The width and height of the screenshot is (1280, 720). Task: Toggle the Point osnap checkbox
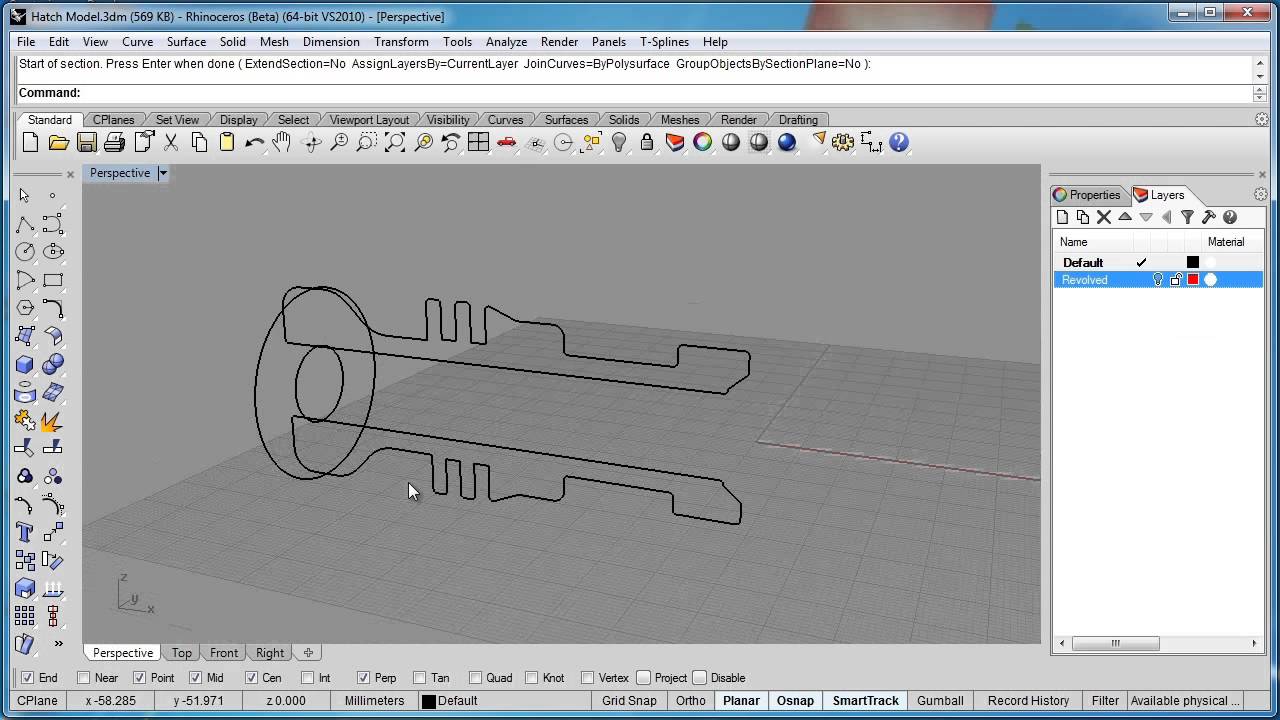[139, 678]
